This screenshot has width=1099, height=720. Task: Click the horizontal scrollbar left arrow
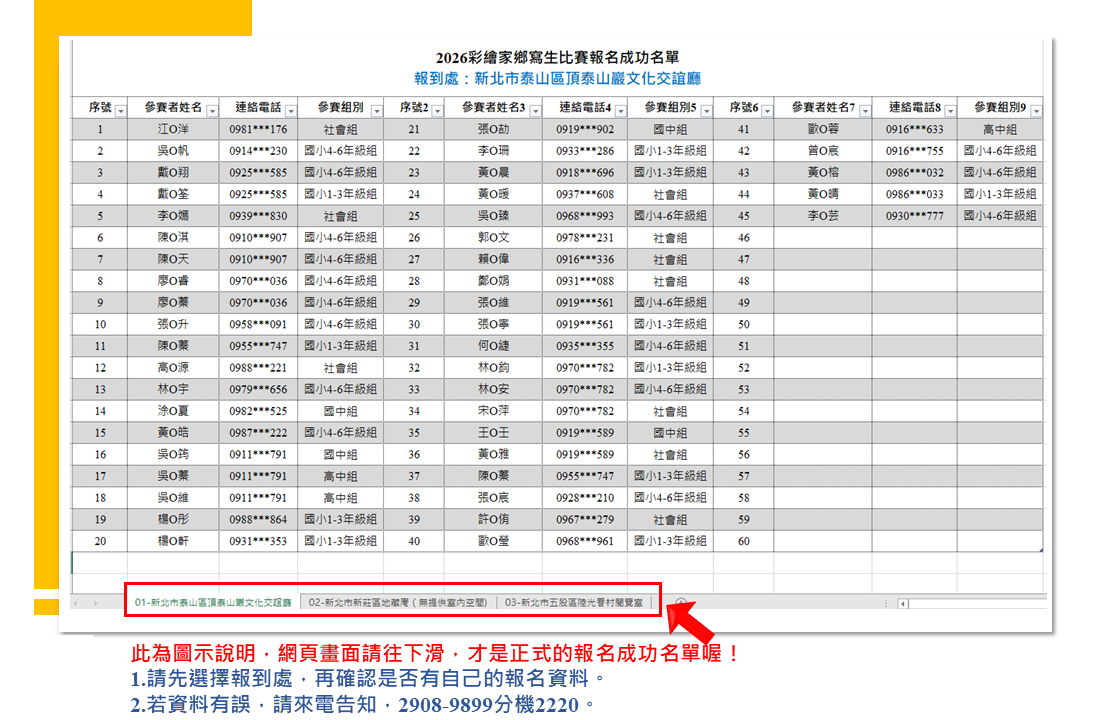903,604
